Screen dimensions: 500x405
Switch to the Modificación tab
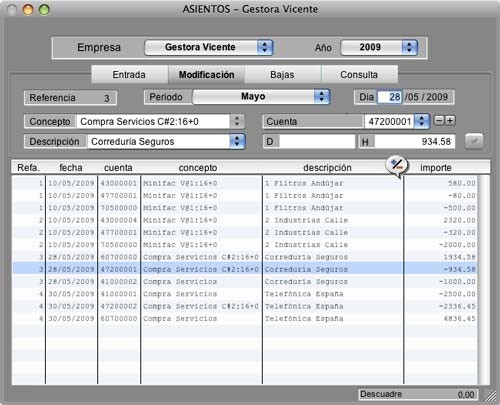[x=207, y=75]
